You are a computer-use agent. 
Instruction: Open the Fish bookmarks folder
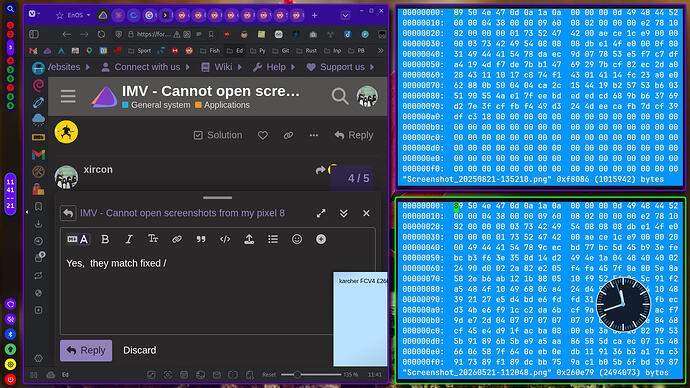[210, 51]
